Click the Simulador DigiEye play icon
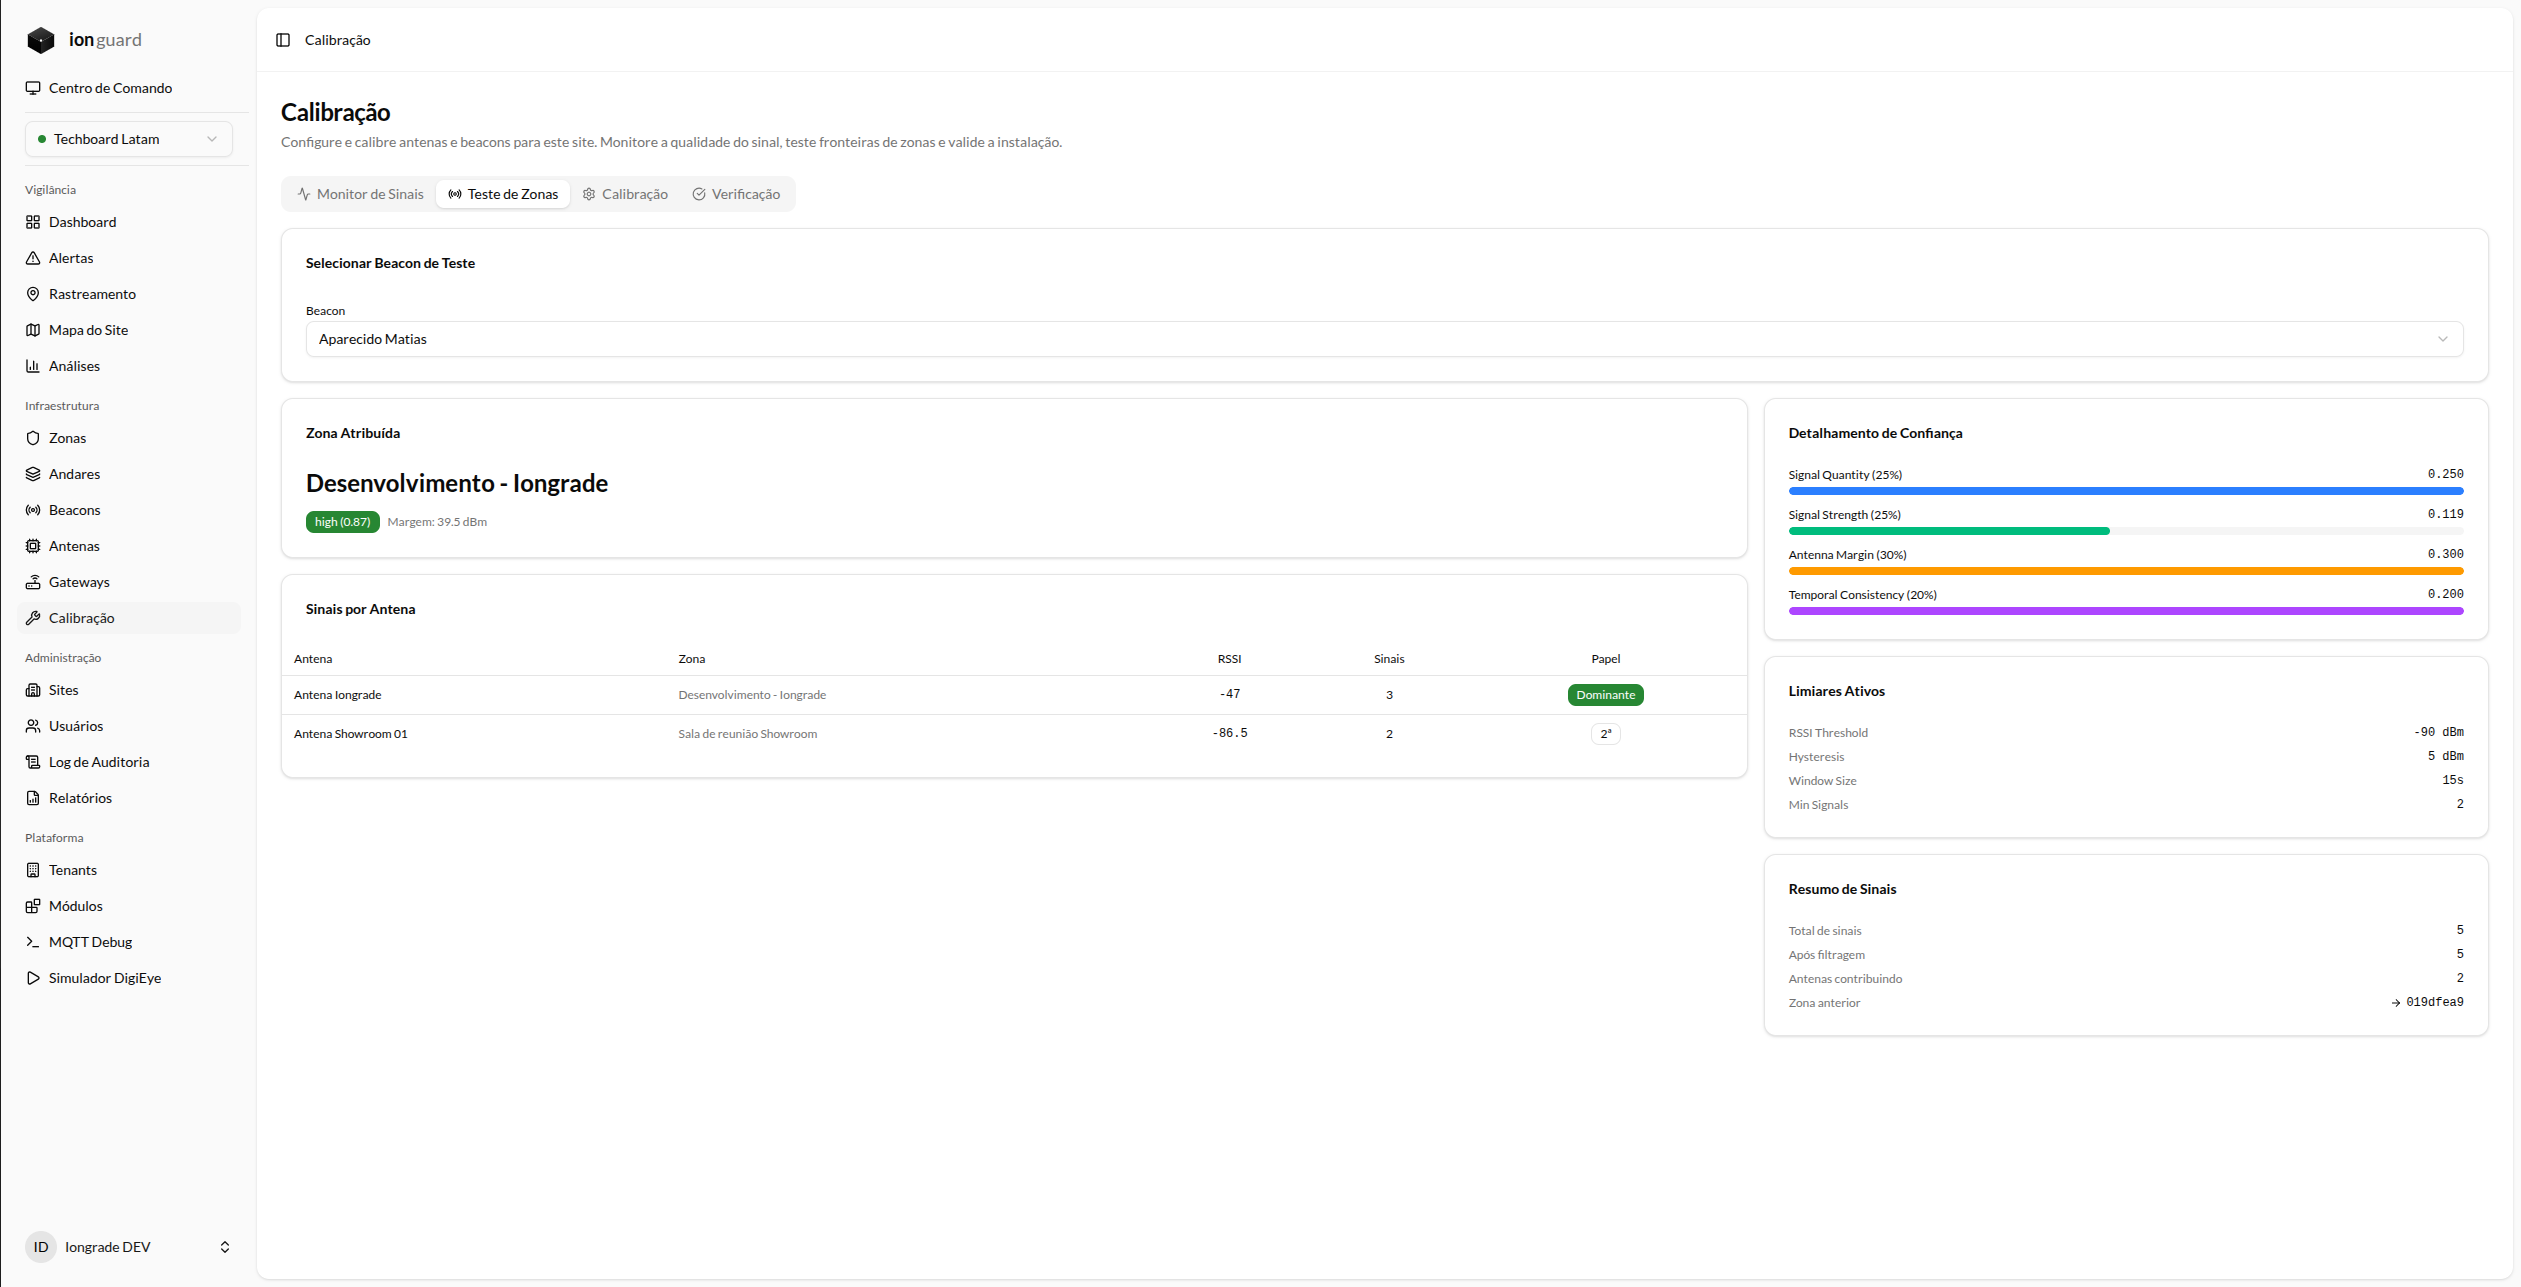Image resolution: width=2521 pixels, height=1287 pixels. coord(33,978)
